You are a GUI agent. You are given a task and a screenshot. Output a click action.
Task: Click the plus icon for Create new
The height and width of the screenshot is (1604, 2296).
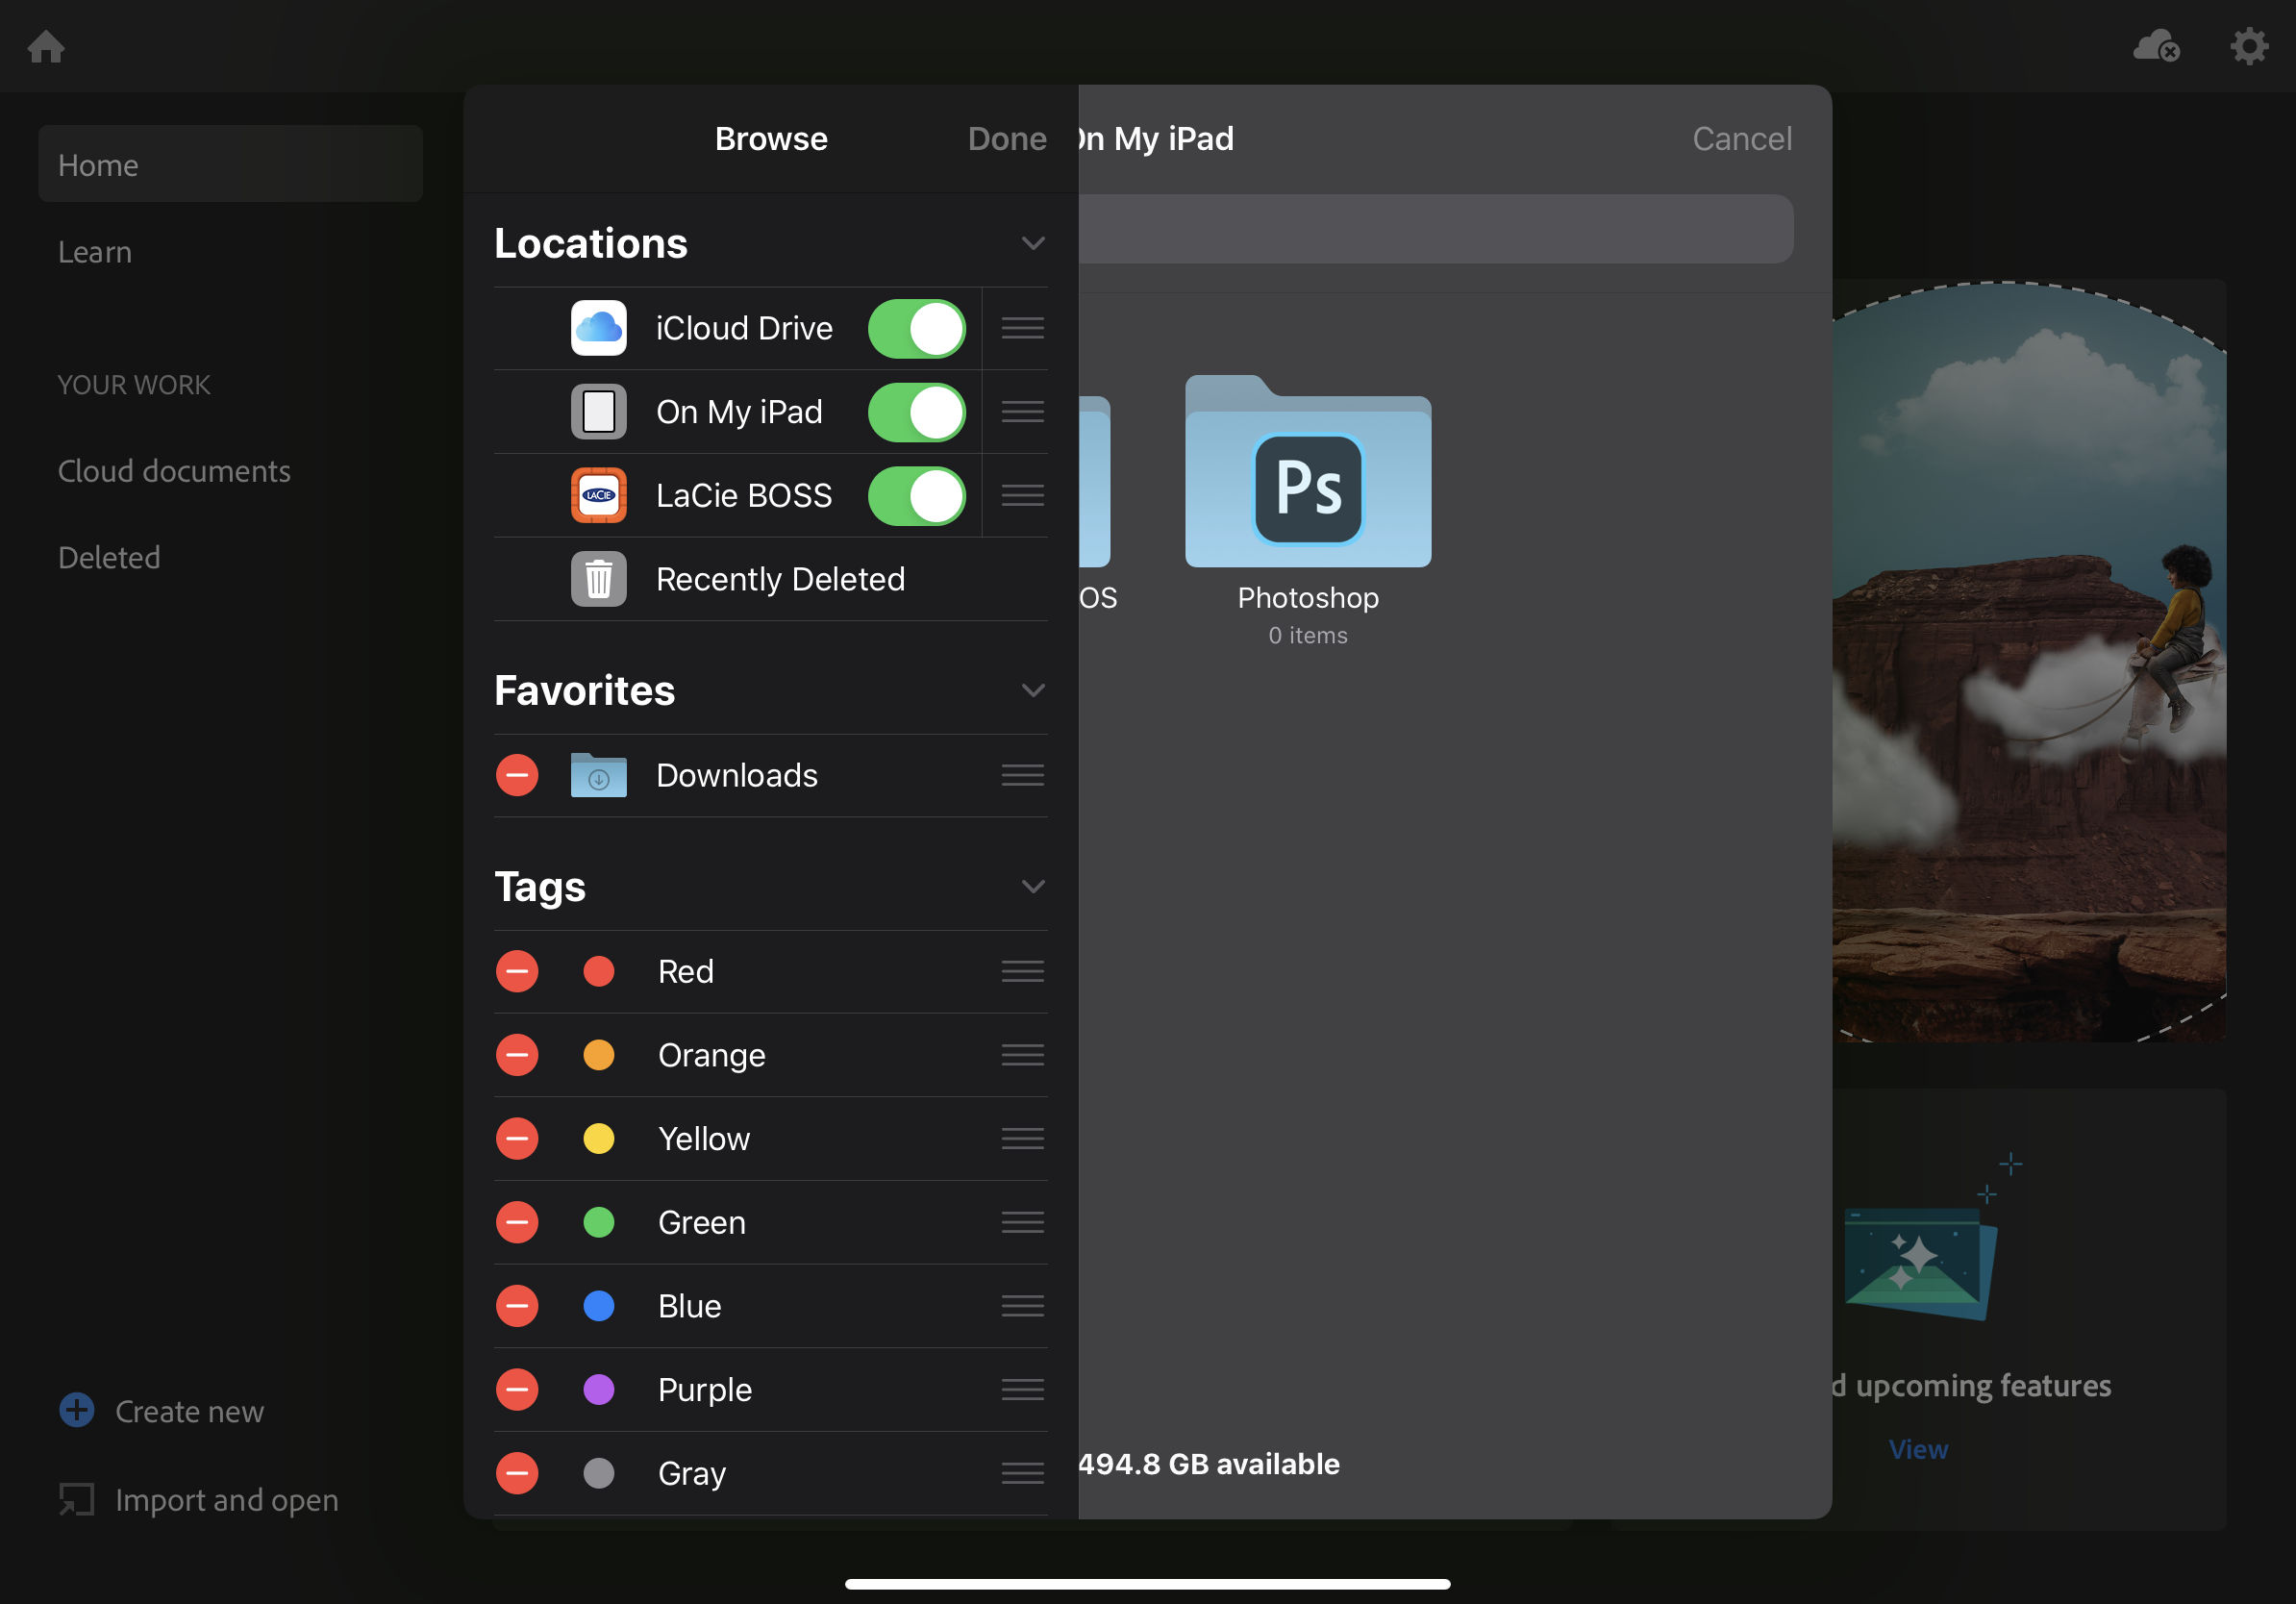[77, 1410]
